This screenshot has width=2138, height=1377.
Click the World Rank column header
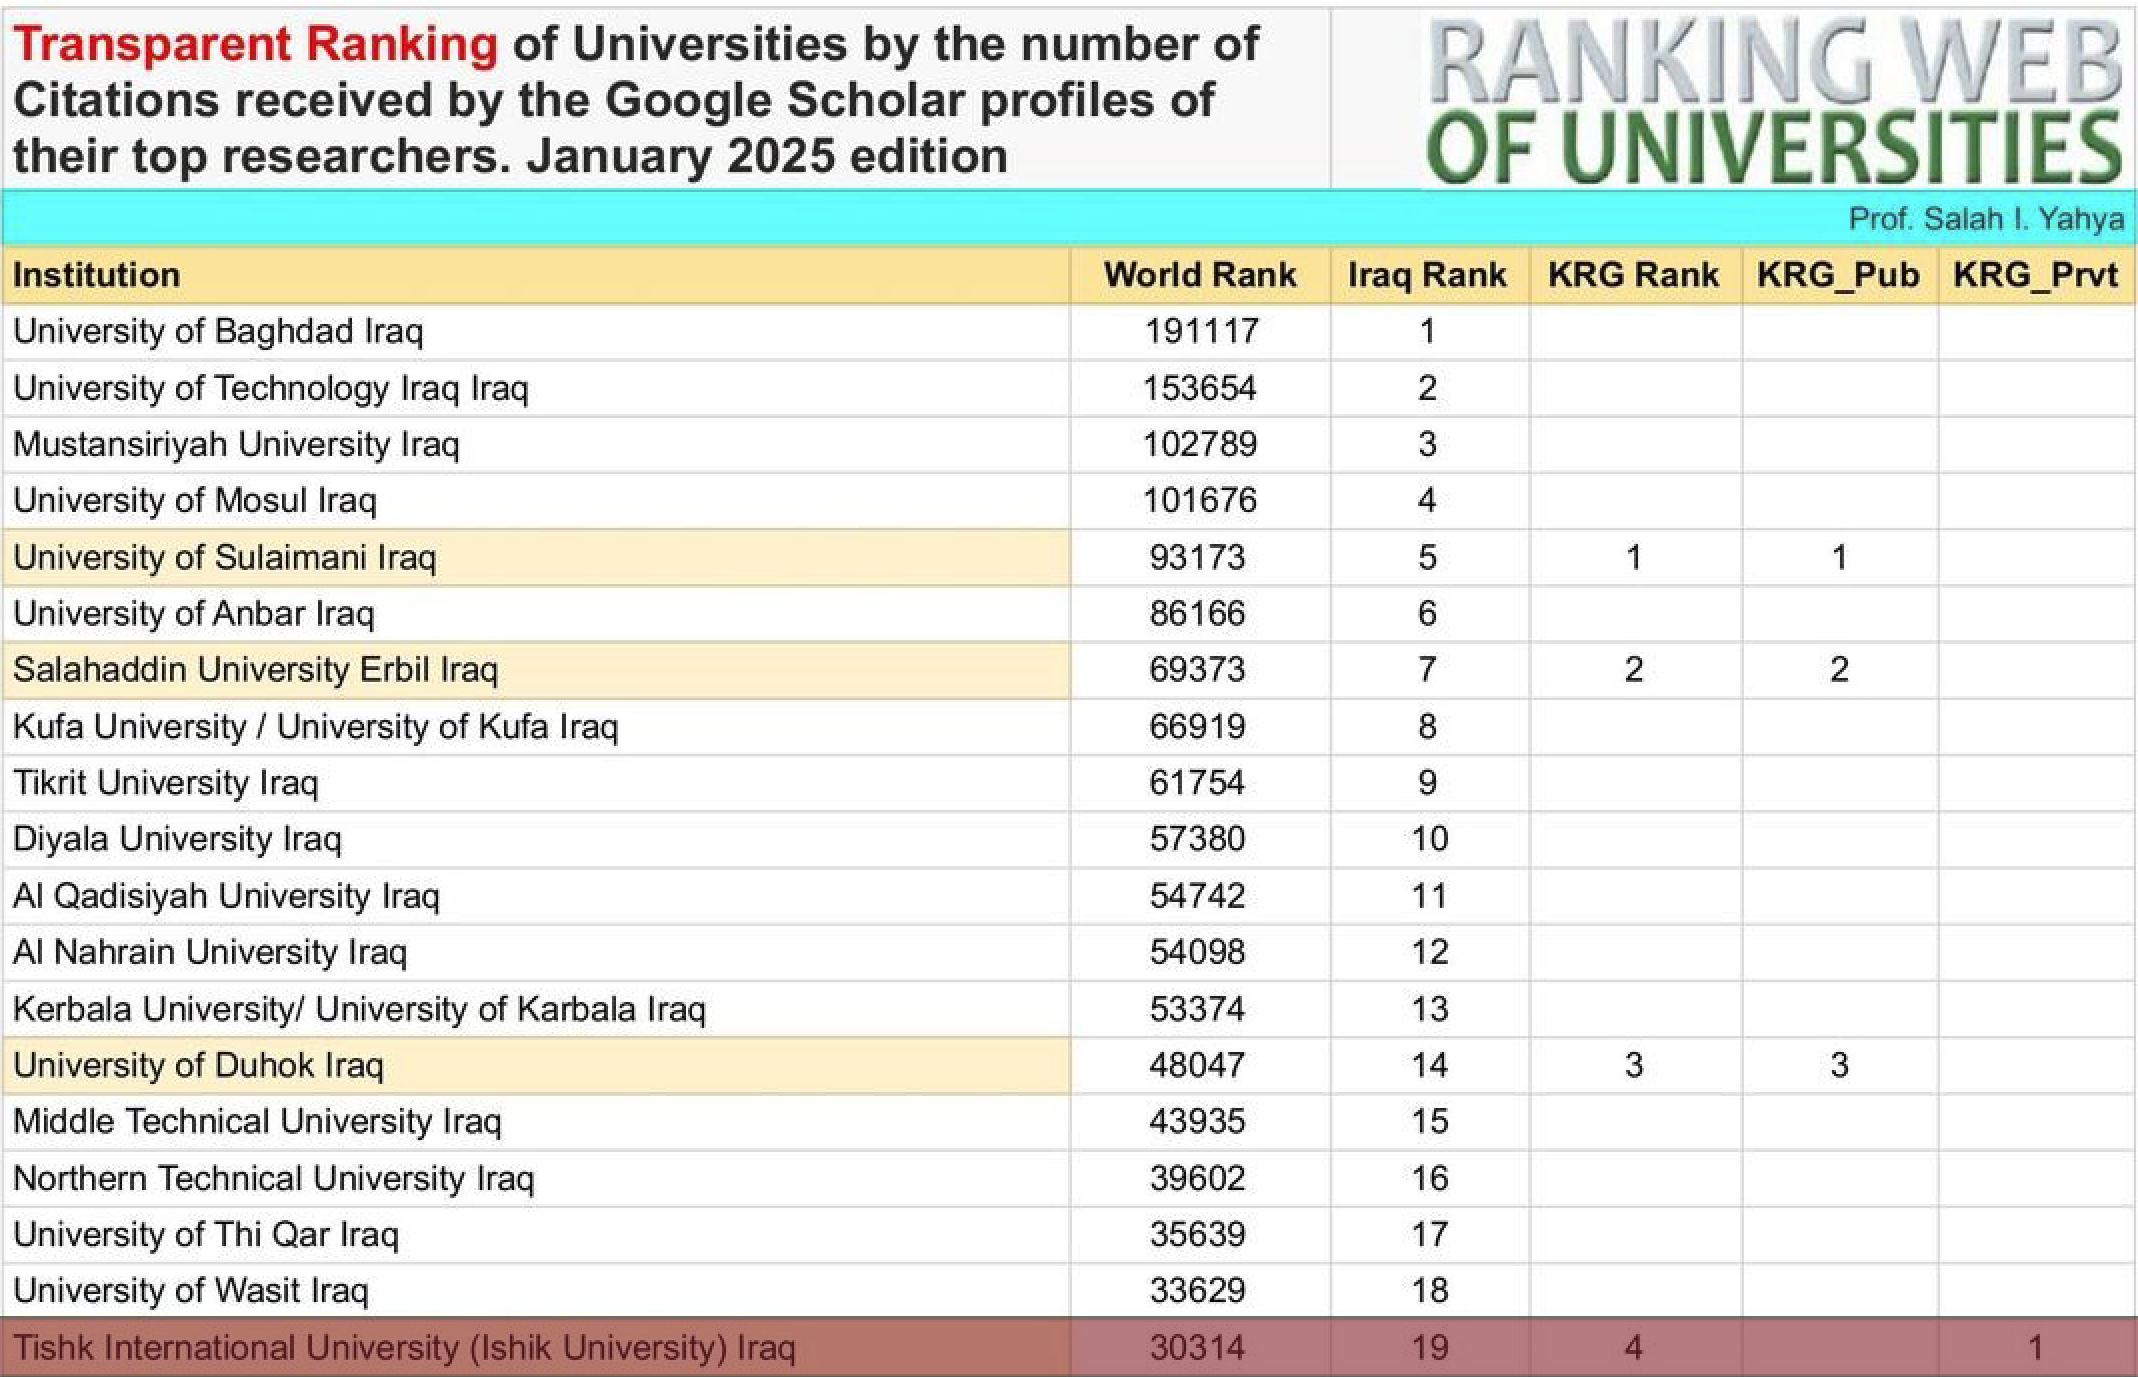point(1199,275)
